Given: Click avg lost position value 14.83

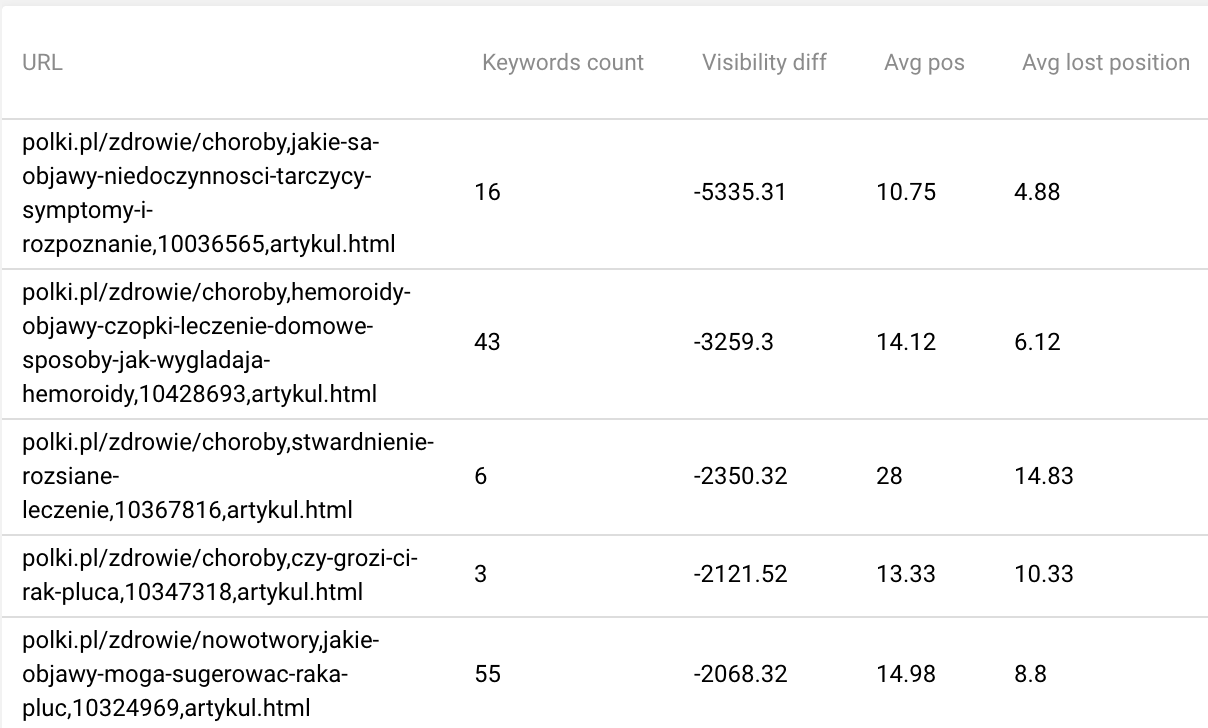Looking at the screenshot, I should 1043,476.
